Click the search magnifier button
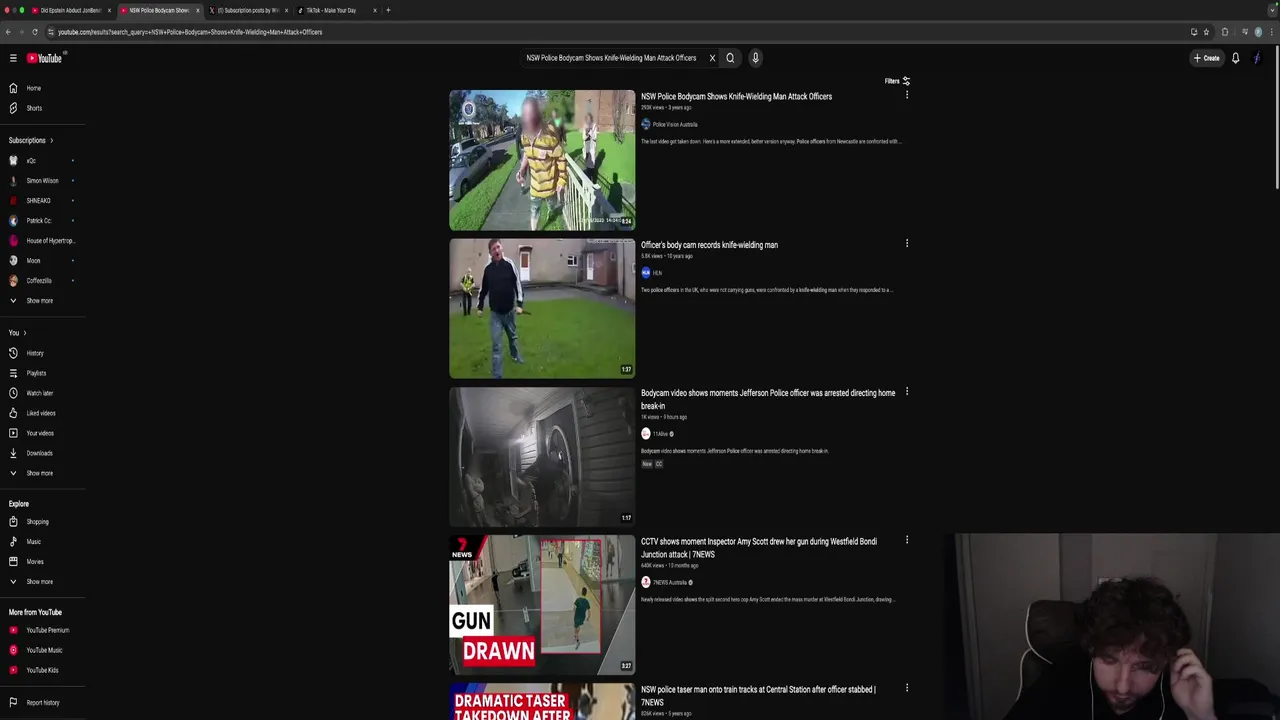Viewport: 1280px width, 720px height. pos(730,58)
